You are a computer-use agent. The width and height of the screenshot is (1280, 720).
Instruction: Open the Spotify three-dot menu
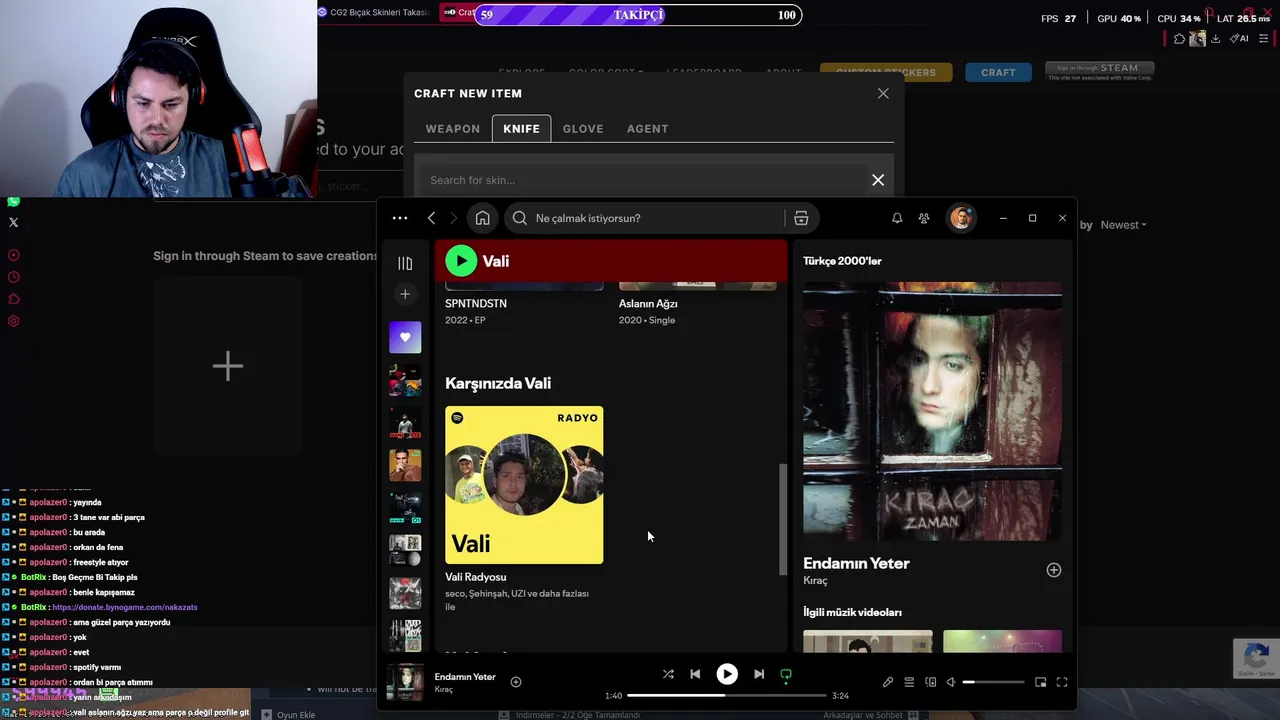(400, 218)
